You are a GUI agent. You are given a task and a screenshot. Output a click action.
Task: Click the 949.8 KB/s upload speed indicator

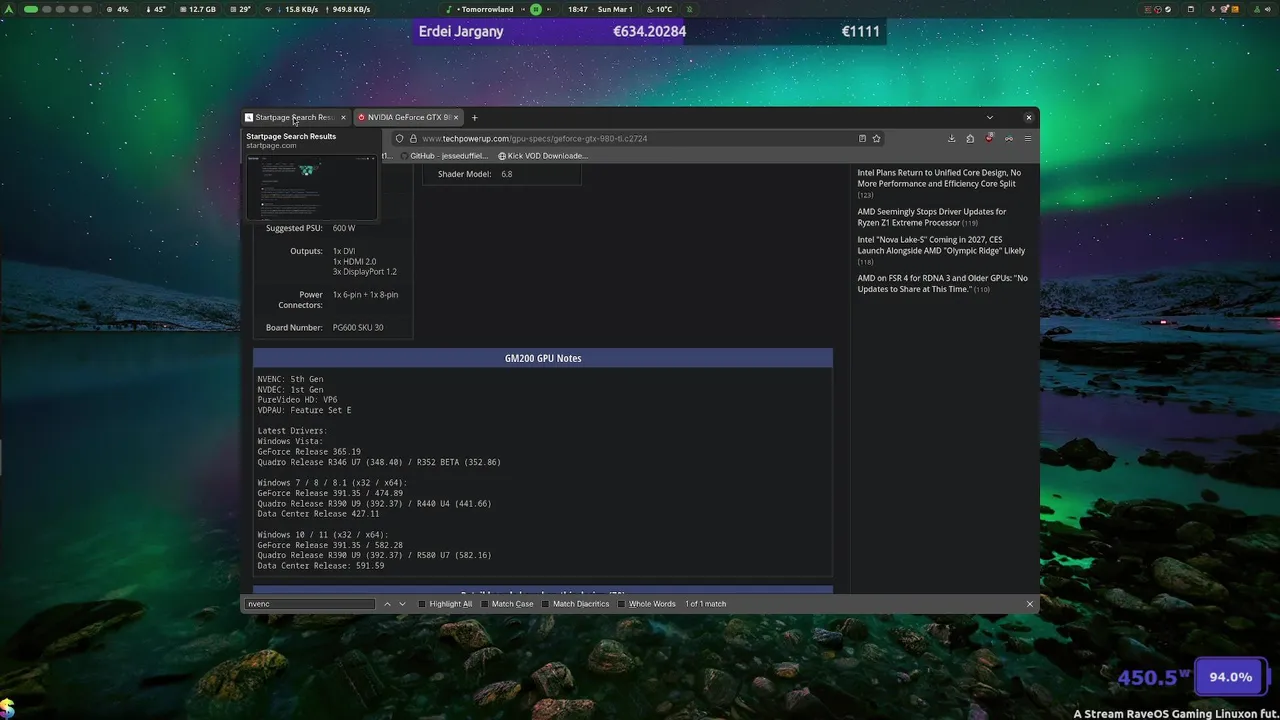pyautogui.click(x=346, y=9)
